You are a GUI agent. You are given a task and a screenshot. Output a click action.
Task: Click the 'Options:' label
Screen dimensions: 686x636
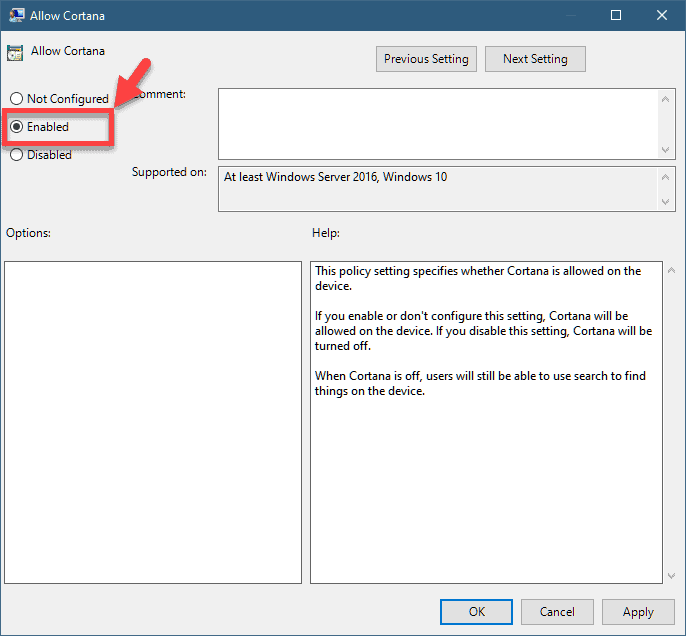(28, 233)
